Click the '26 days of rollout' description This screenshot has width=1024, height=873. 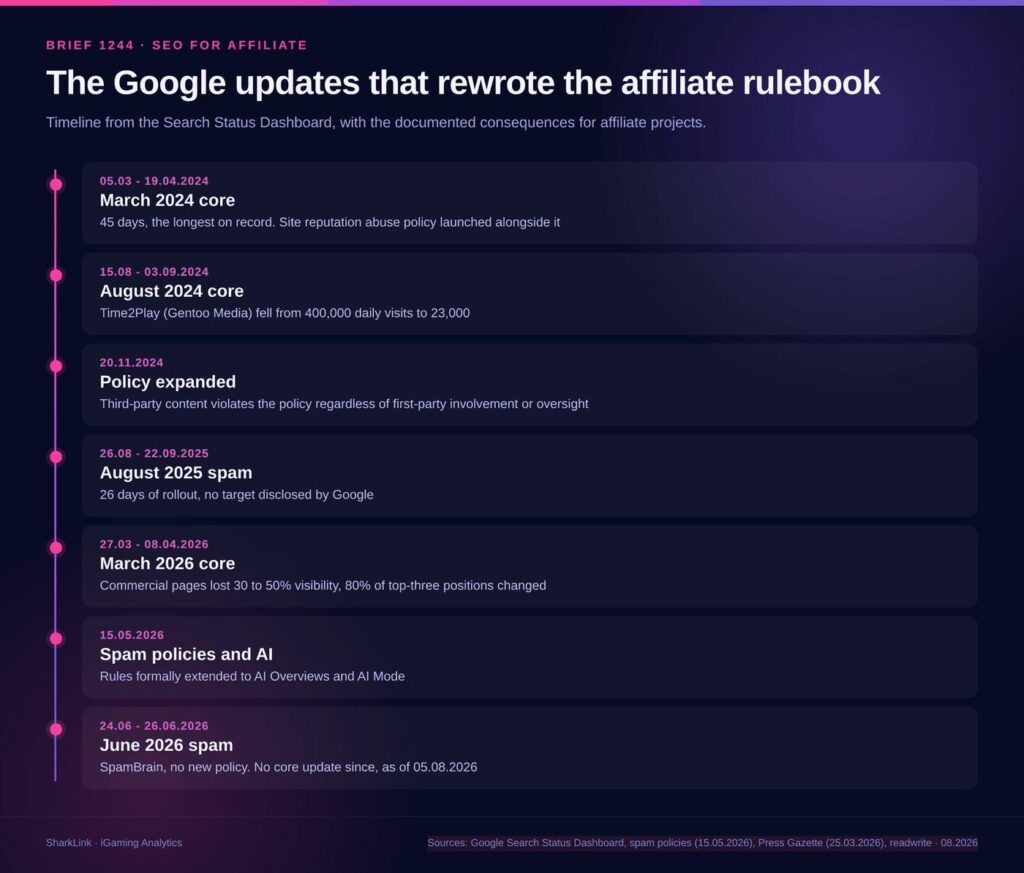point(236,495)
